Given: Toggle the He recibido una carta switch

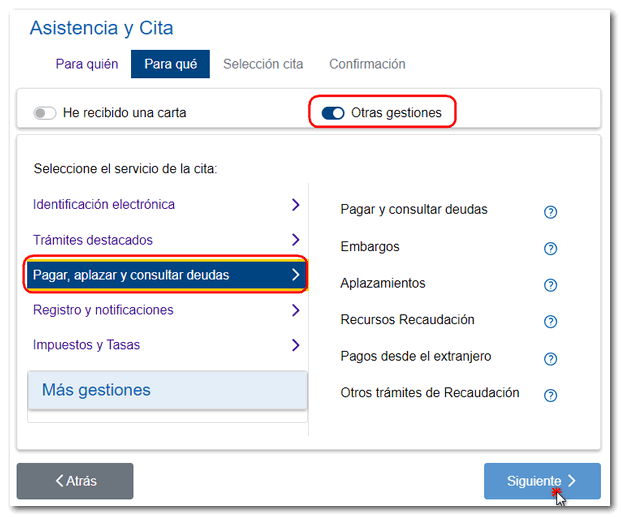Looking at the screenshot, I should click(x=44, y=113).
